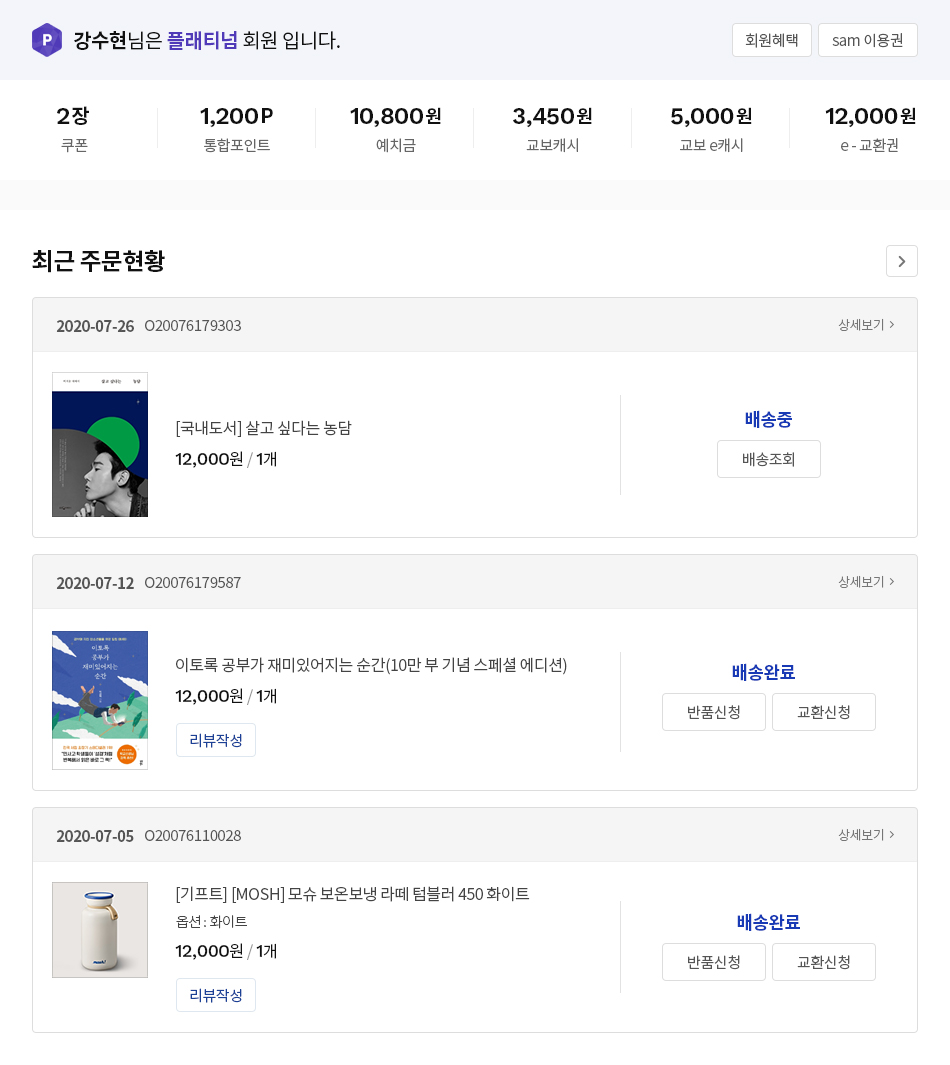Write a review for the MOSH tumbler

(216, 995)
